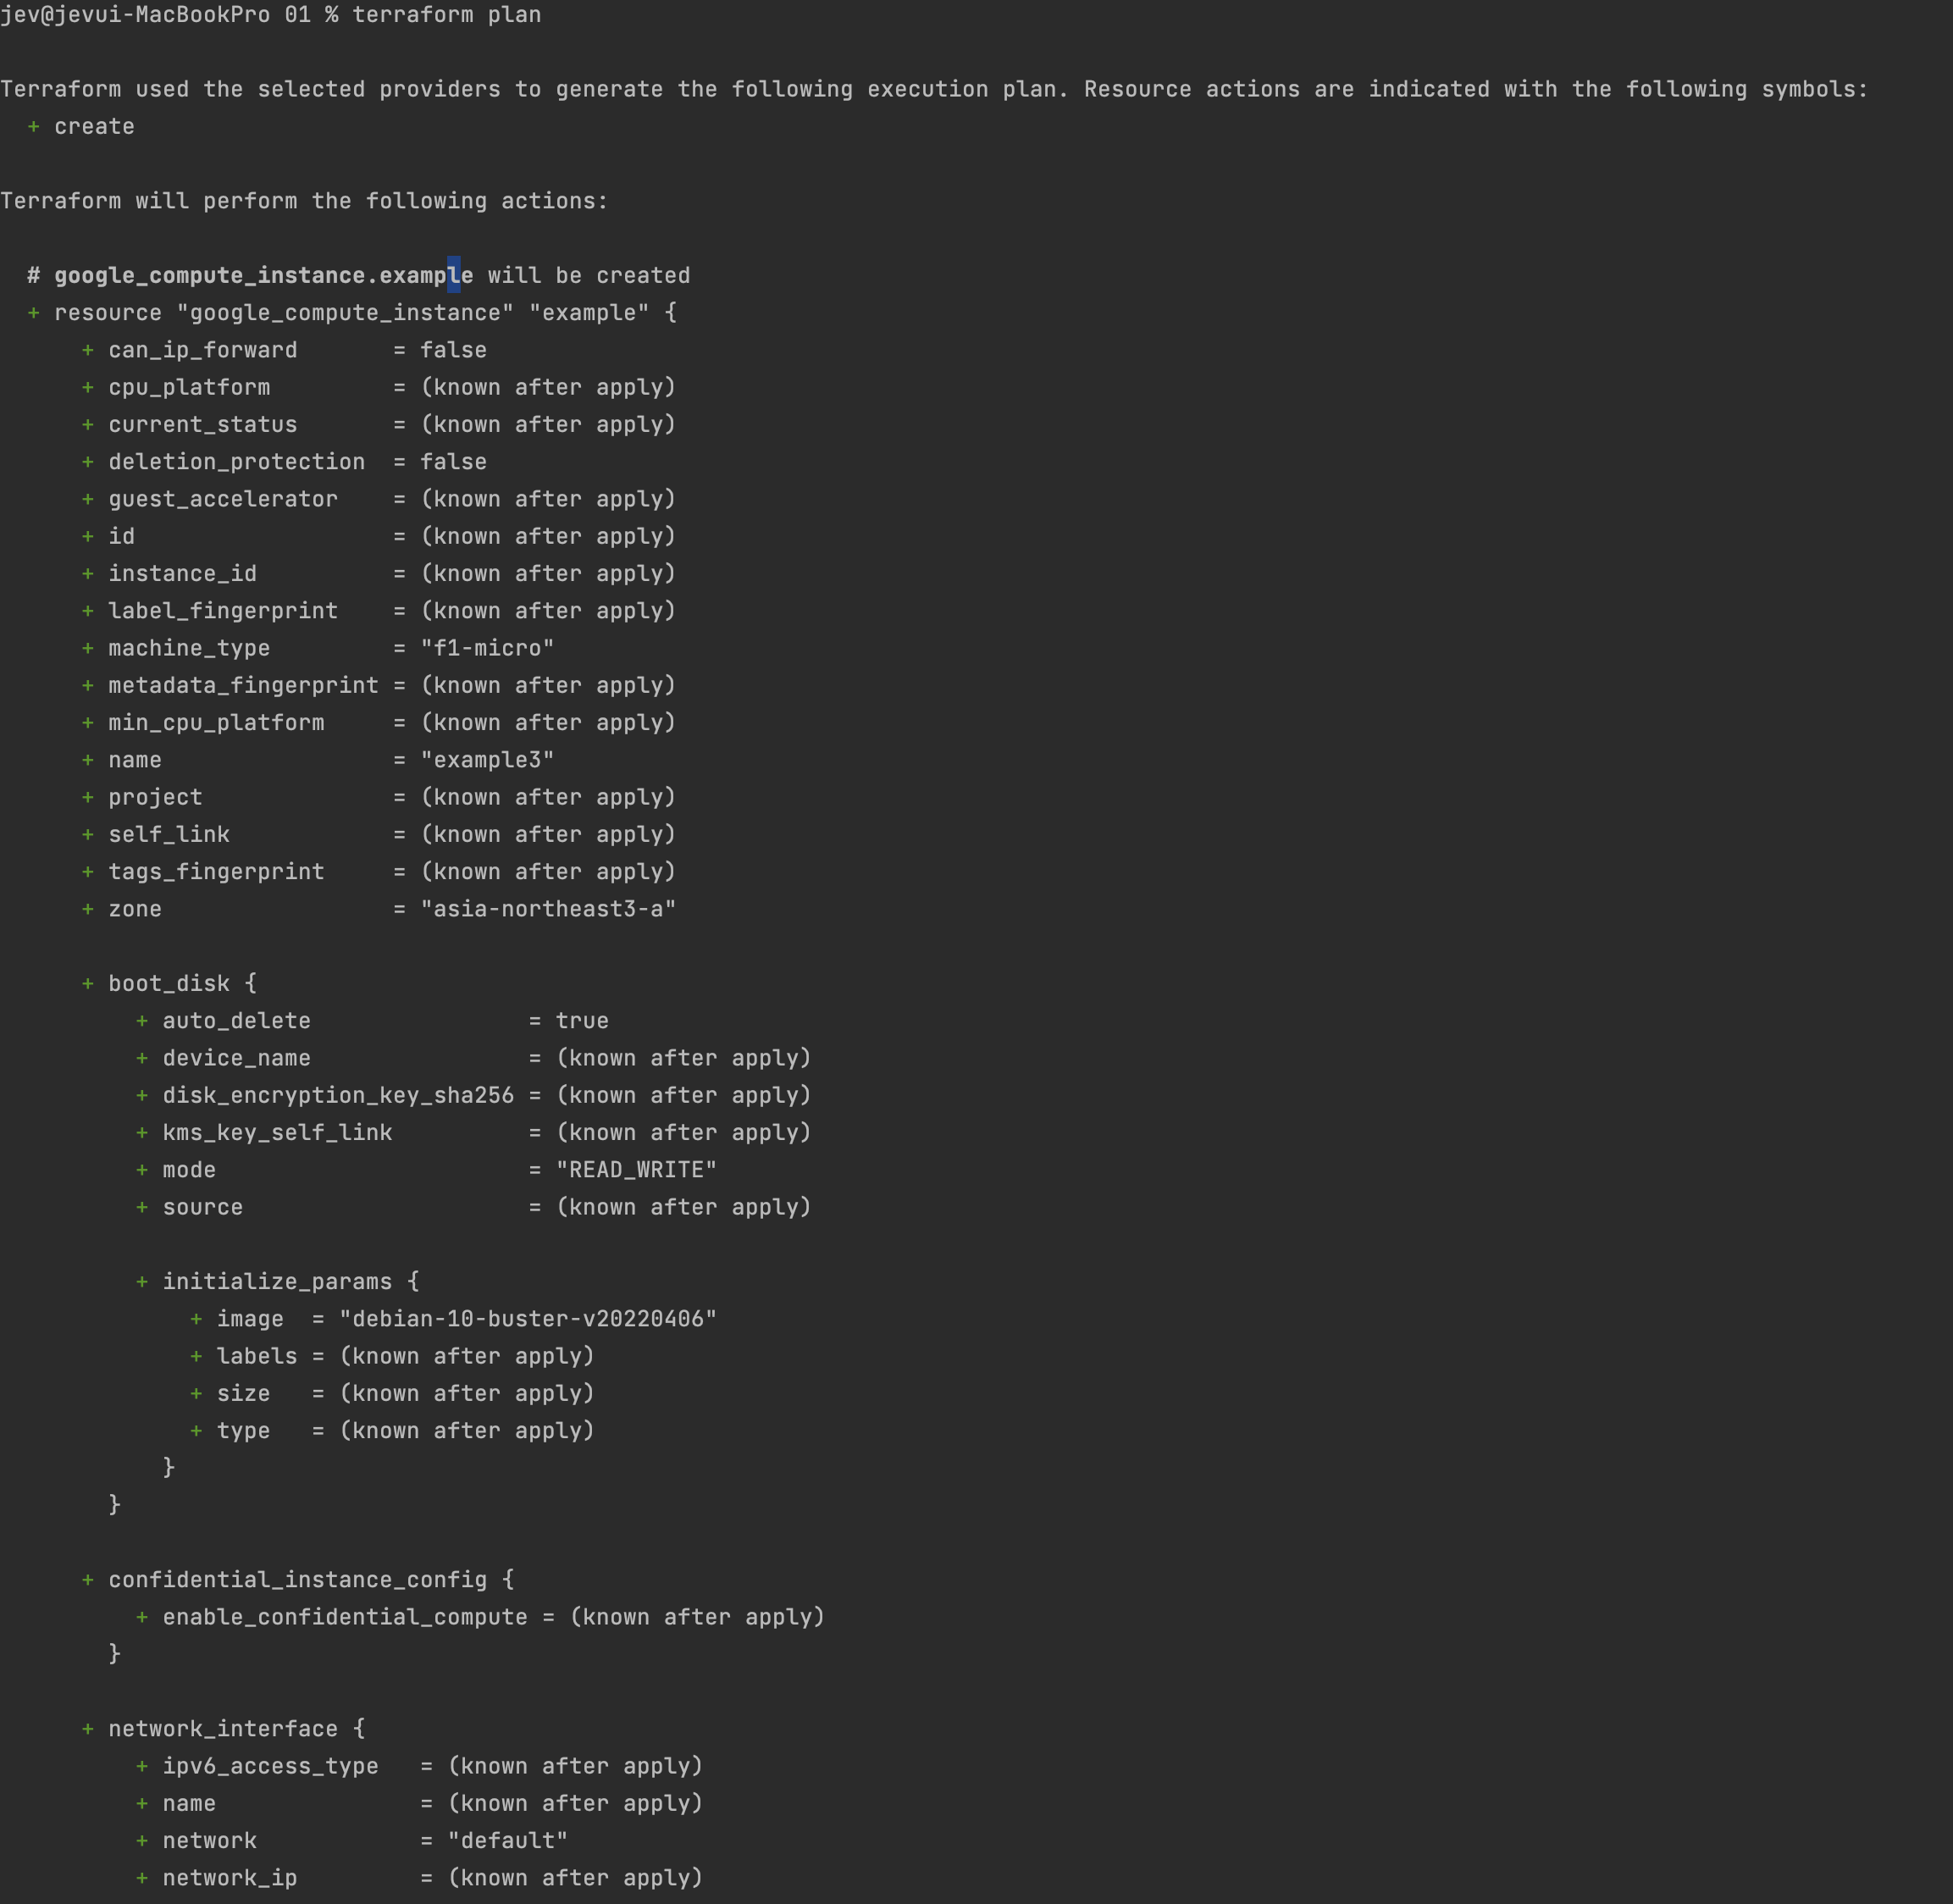Click the 'example3' name value

tap(487, 760)
